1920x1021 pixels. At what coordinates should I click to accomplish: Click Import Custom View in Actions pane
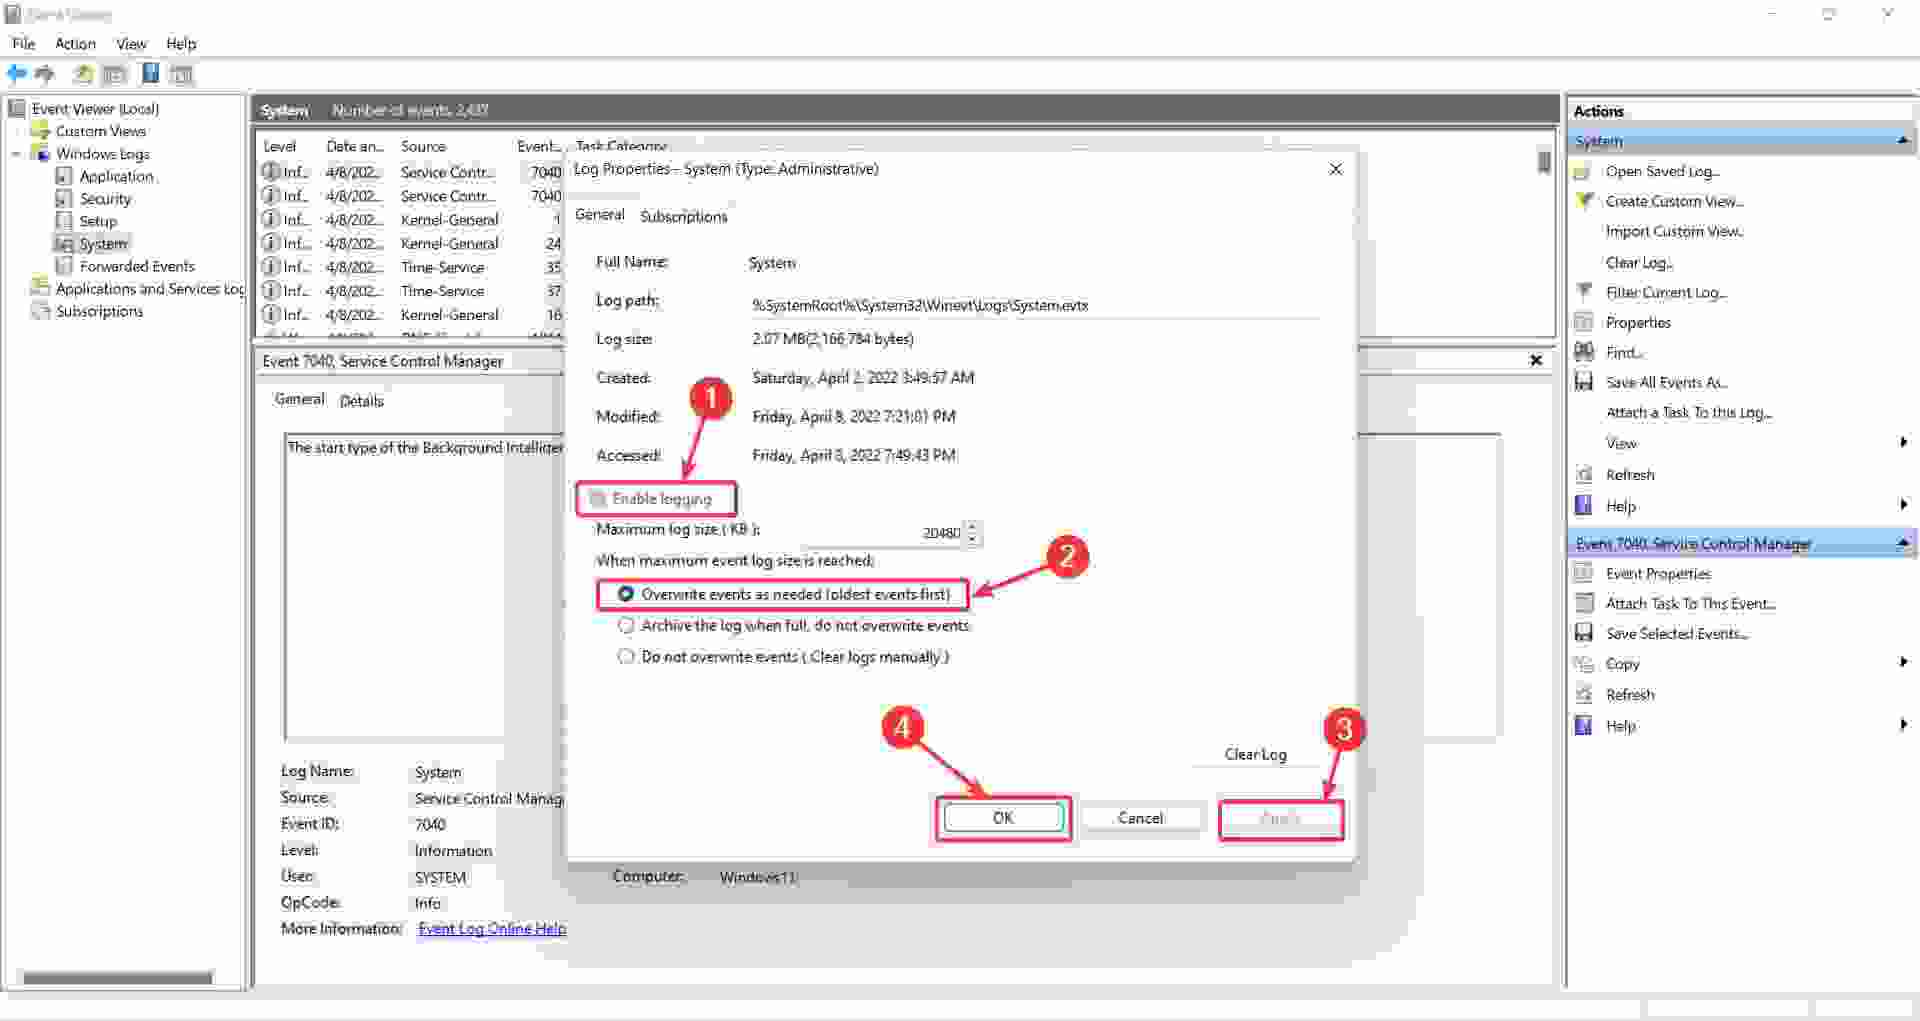pyautogui.click(x=1675, y=231)
